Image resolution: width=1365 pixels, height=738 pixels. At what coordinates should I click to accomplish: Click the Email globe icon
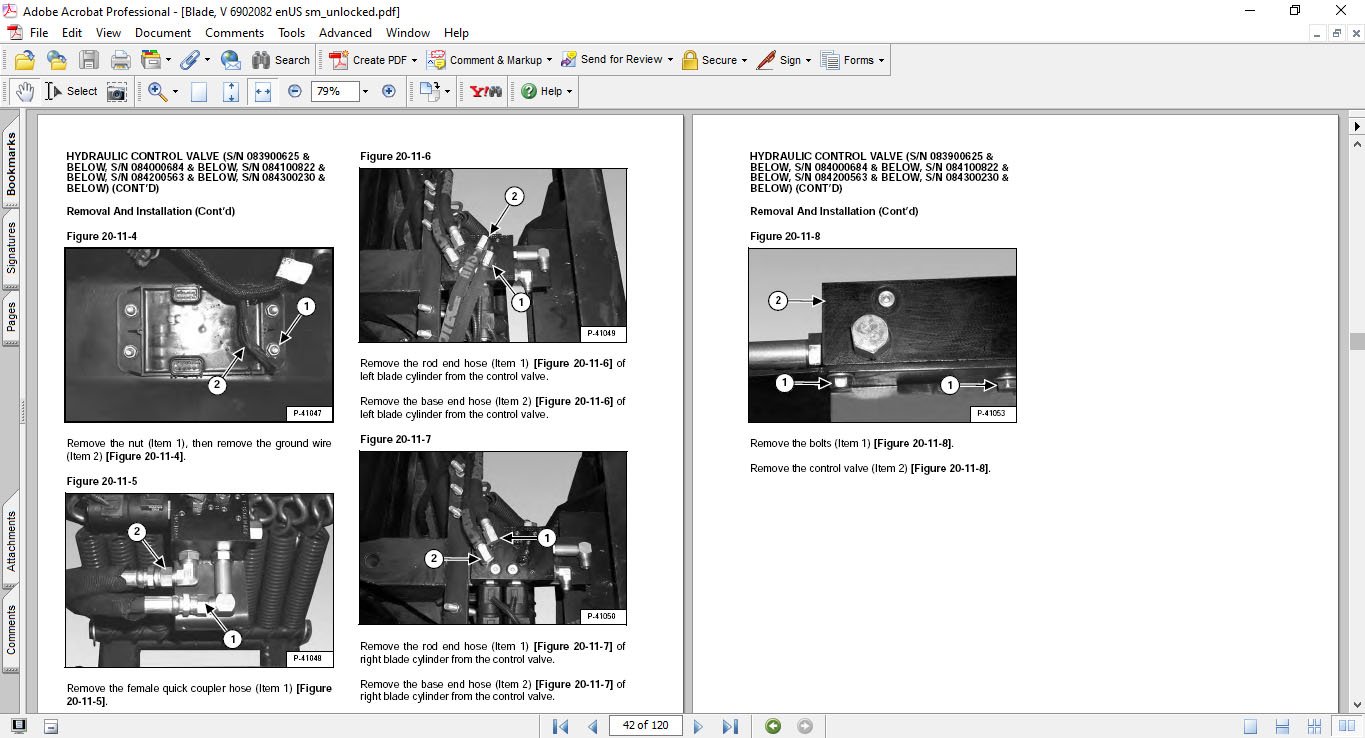tap(230, 60)
